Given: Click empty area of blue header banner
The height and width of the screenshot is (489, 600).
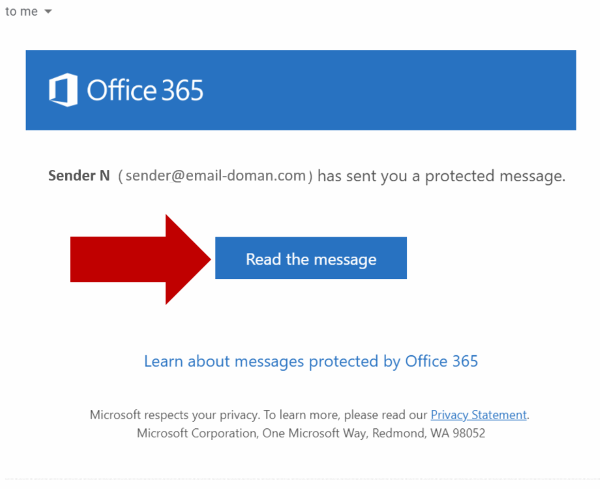Looking at the screenshot, I should [x=383, y=90].
